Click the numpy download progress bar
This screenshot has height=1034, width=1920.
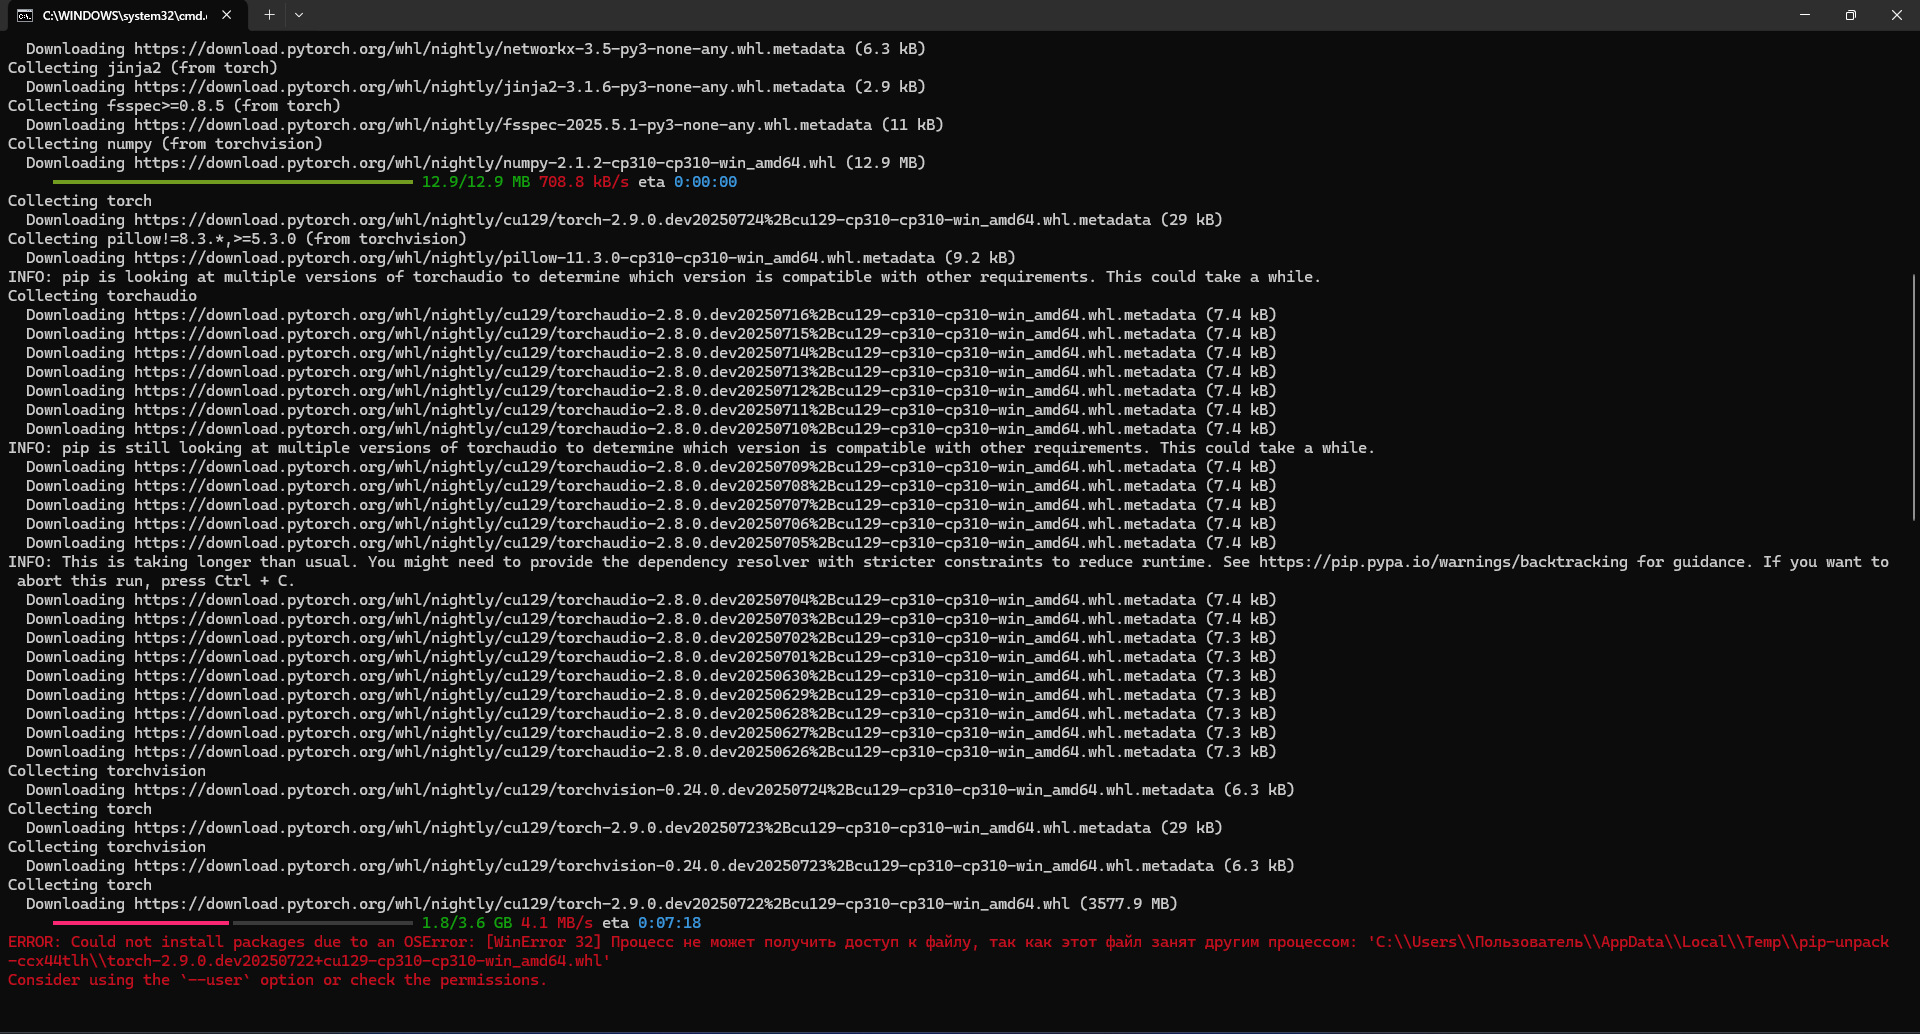[233, 182]
